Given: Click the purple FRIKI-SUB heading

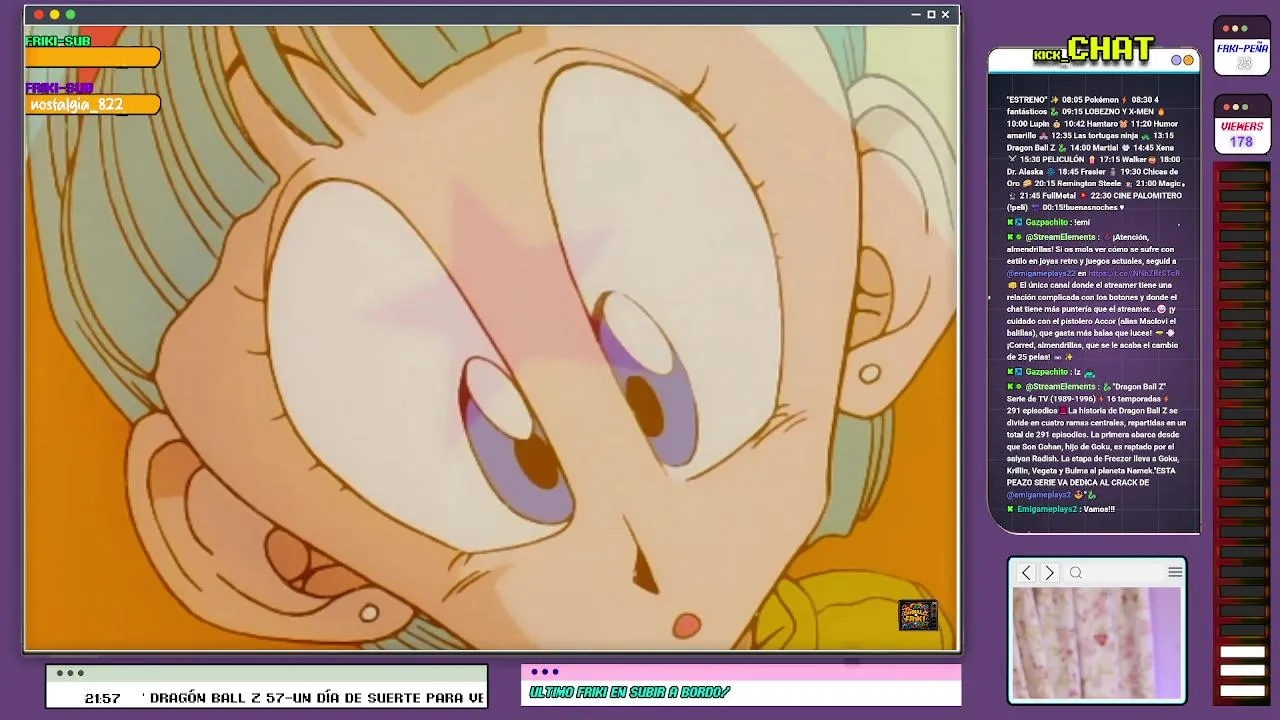Looking at the screenshot, I should pyautogui.click(x=59, y=88).
